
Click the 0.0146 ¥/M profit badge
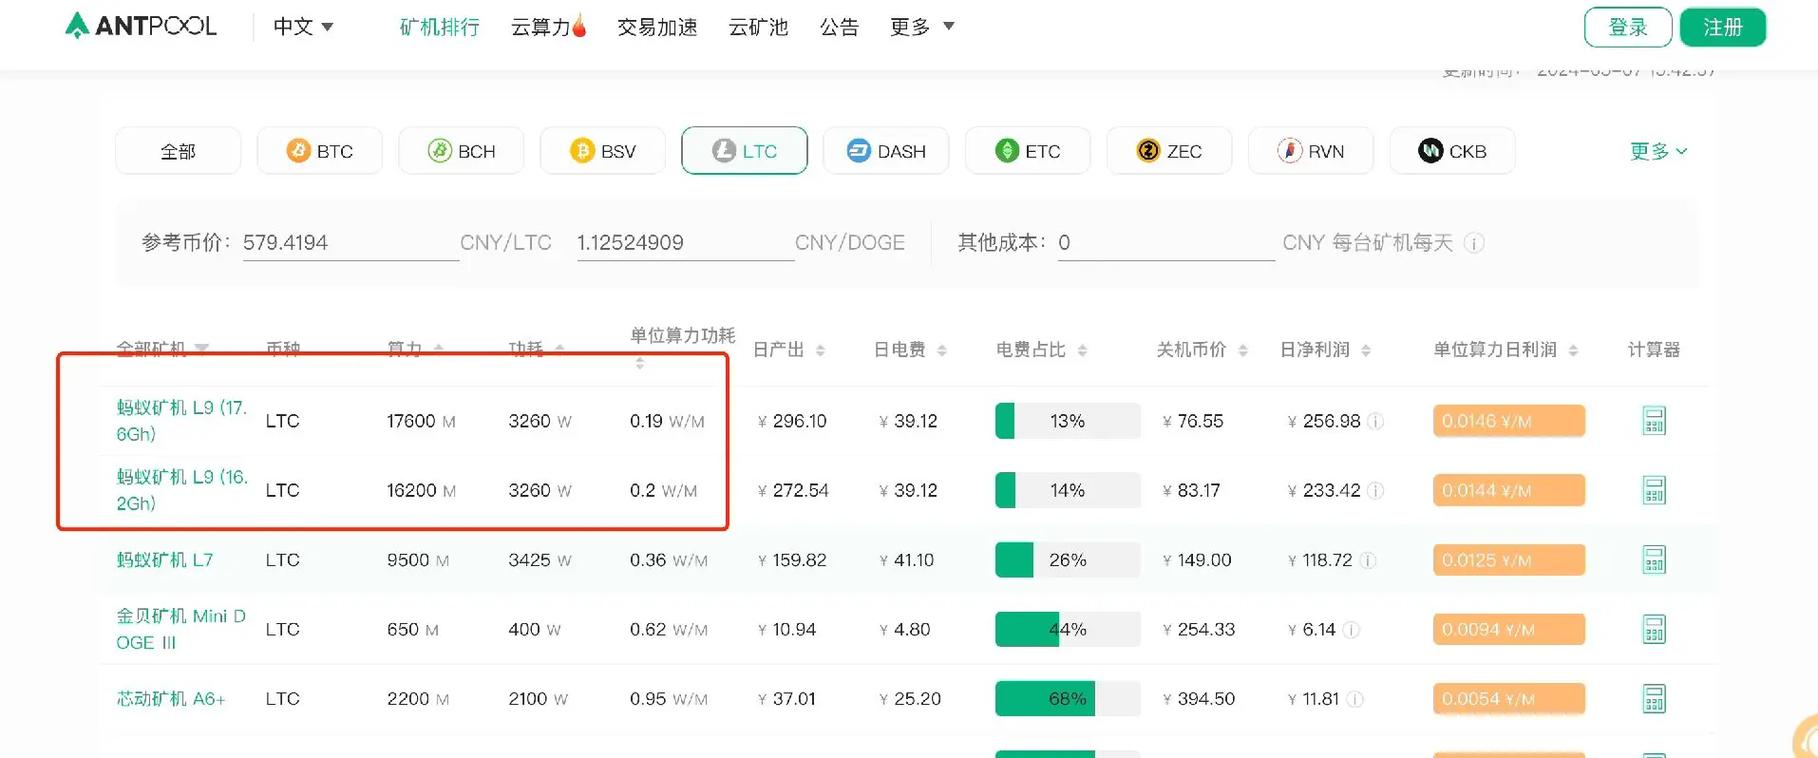(x=1508, y=421)
